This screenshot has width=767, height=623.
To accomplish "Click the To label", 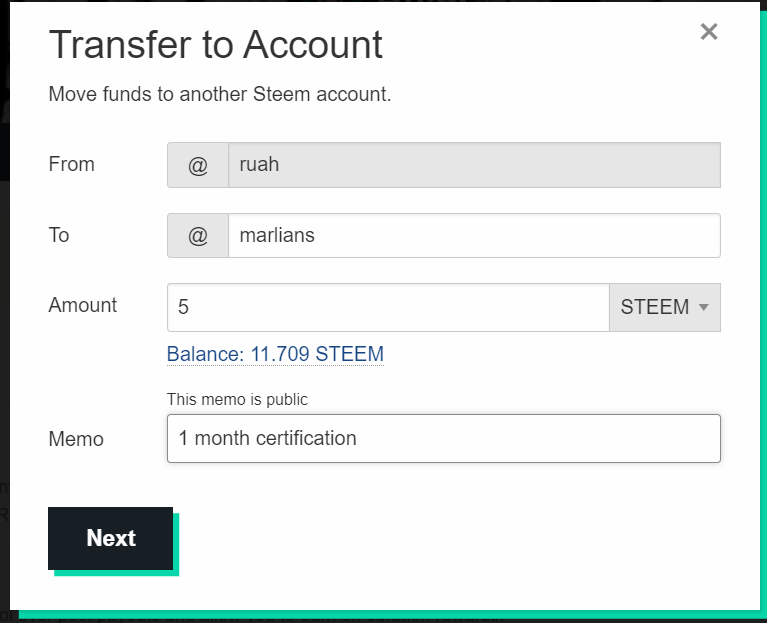I will pyautogui.click(x=59, y=235).
